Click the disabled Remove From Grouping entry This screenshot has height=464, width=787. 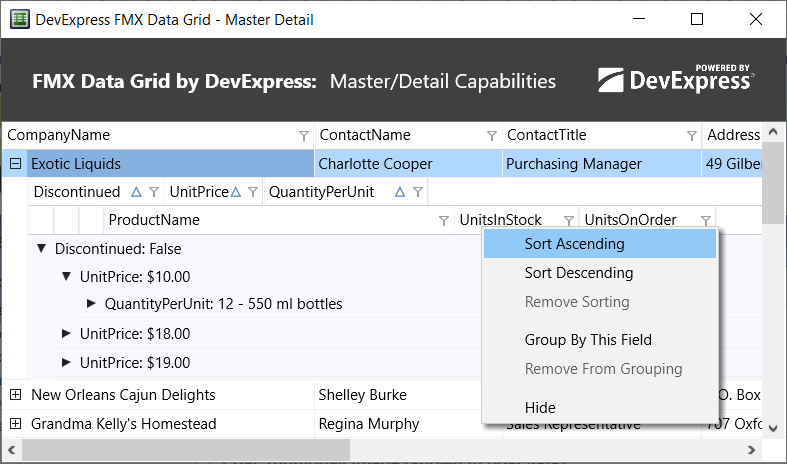pyautogui.click(x=600, y=369)
